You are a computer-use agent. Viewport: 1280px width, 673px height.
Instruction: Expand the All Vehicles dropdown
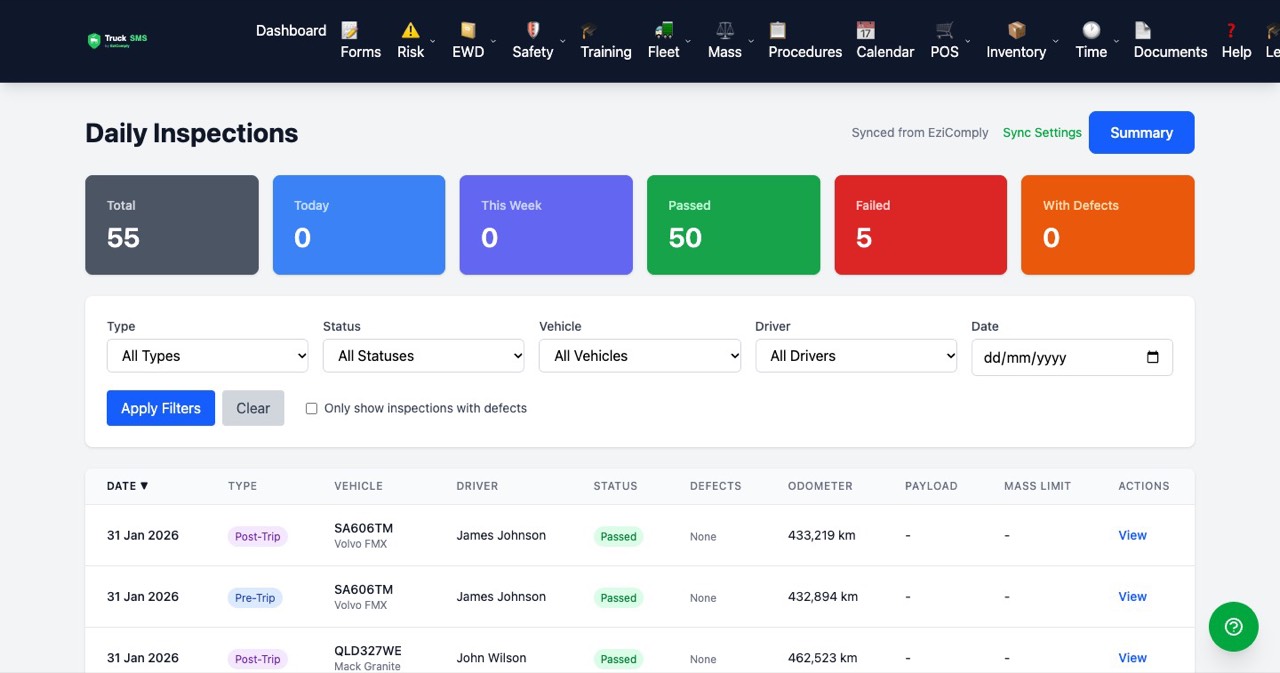click(x=640, y=356)
